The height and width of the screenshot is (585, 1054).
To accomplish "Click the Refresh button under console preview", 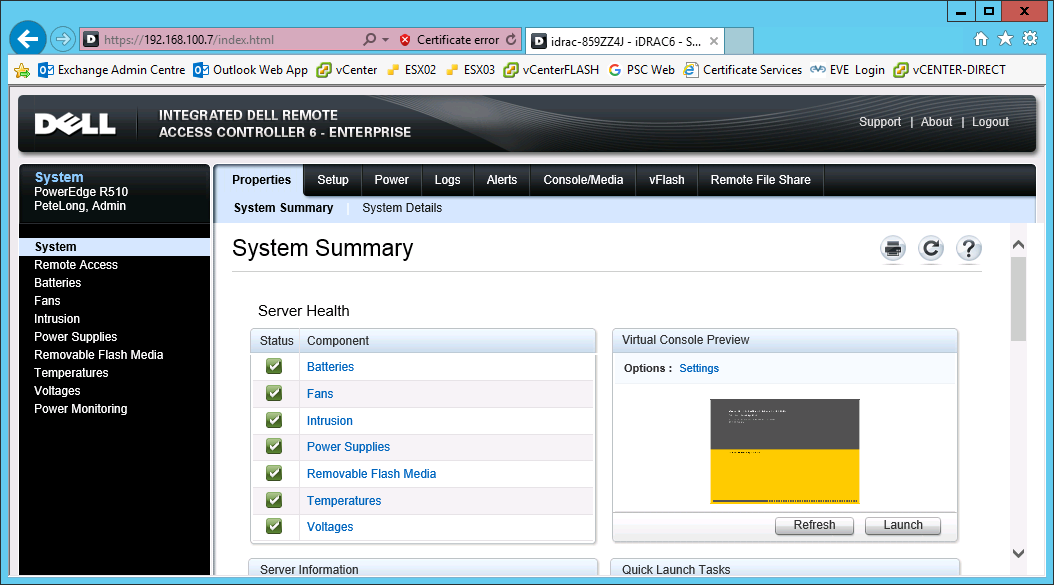I will point(814,525).
